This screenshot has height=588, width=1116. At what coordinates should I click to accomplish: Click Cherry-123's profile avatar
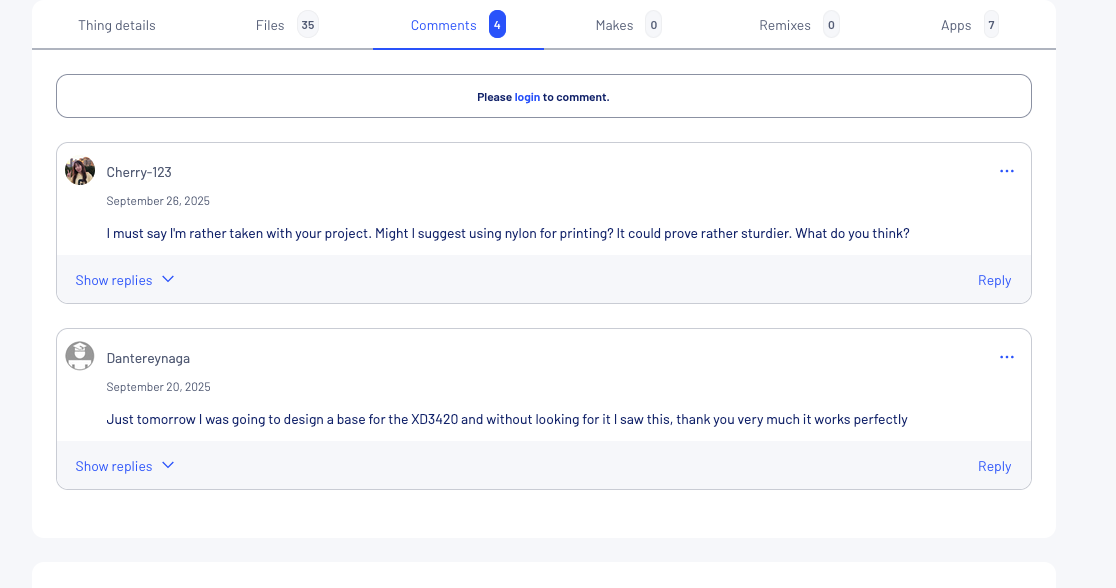(x=80, y=171)
